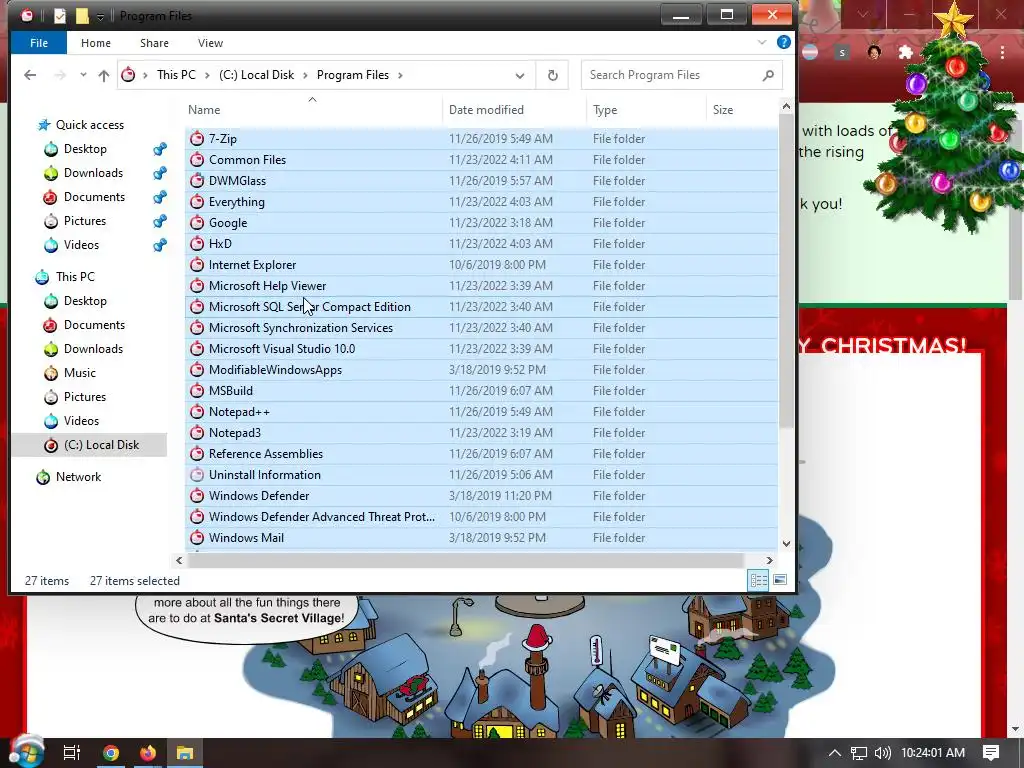Click the Videos pin icon in Quick access

[x=160, y=245]
